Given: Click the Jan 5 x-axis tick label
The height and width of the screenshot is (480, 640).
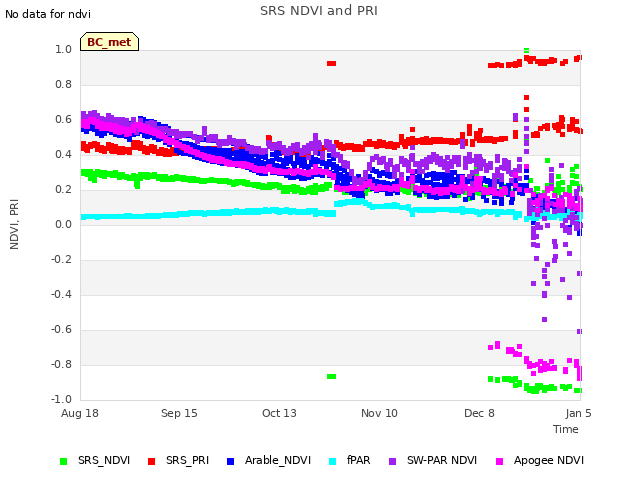Looking at the screenshot, I should pos(578,413).
